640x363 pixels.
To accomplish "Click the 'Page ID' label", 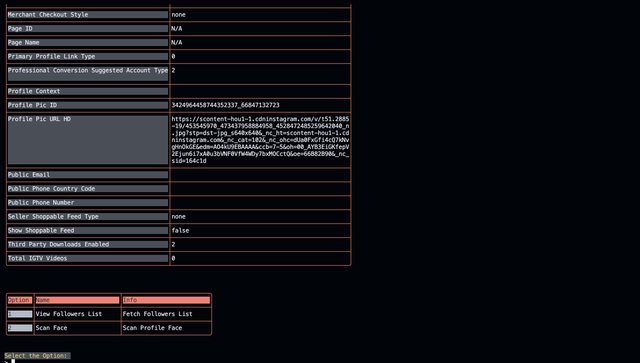I will [x=20, y=29].
